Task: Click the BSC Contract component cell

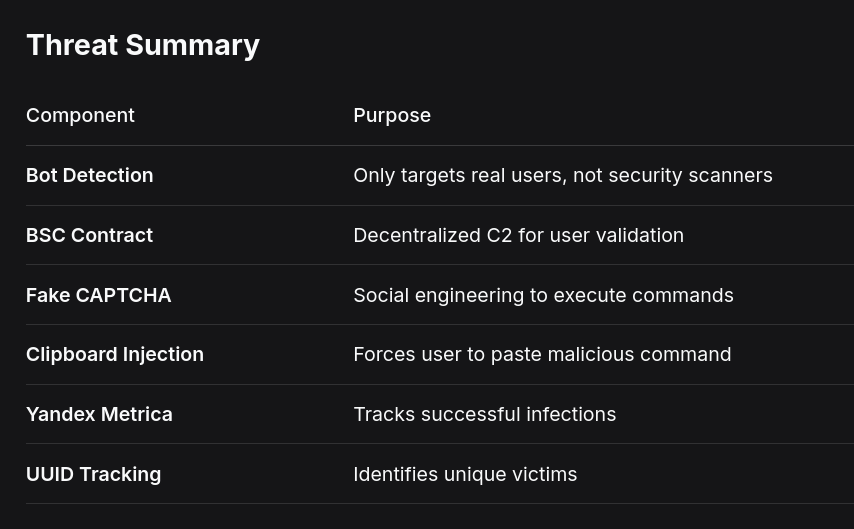Action: 89,235
